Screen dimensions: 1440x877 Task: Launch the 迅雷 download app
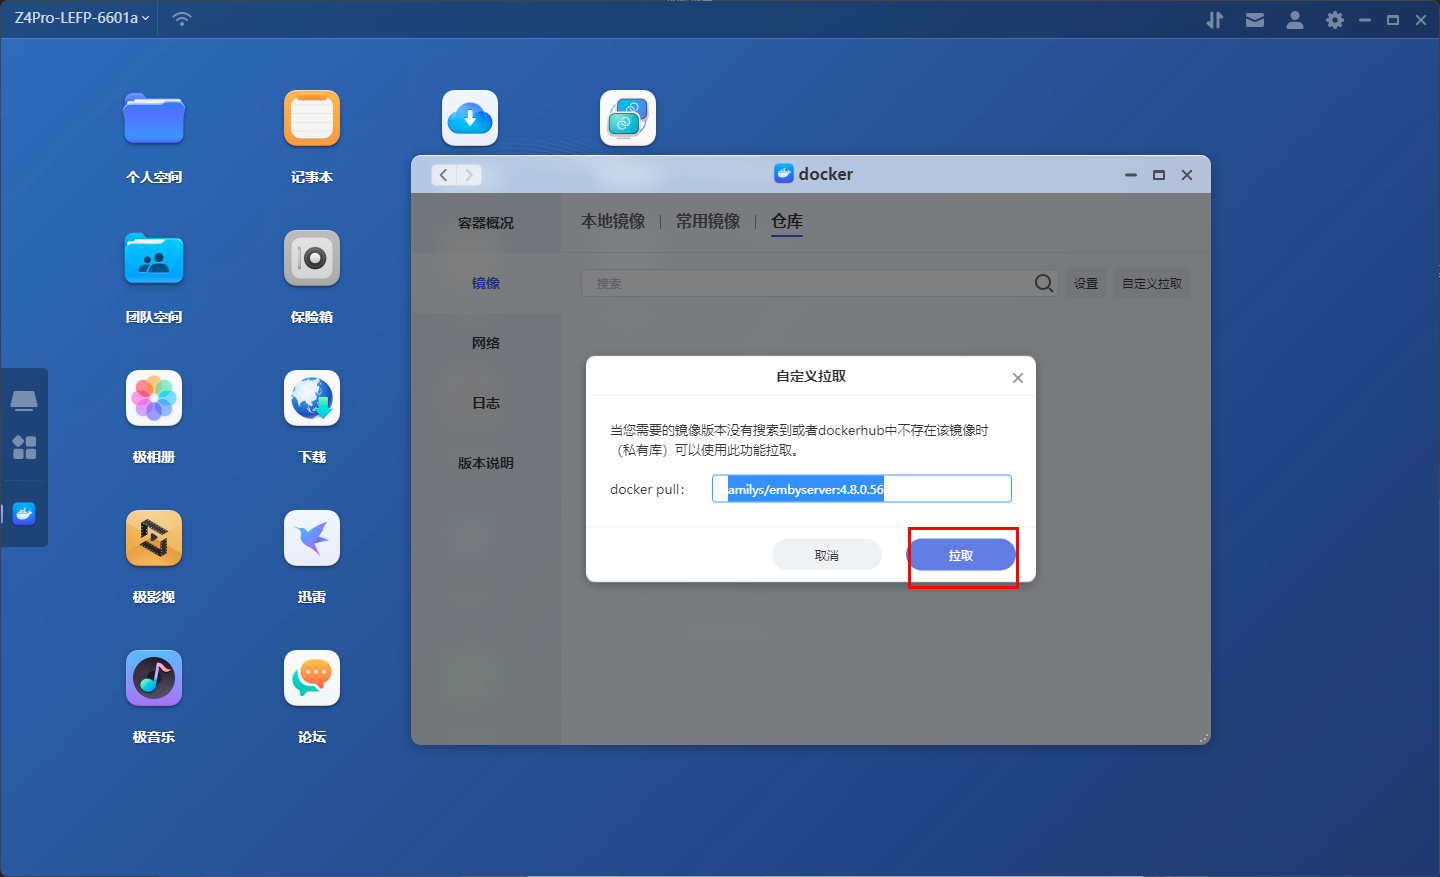click(x=312, y=539)
